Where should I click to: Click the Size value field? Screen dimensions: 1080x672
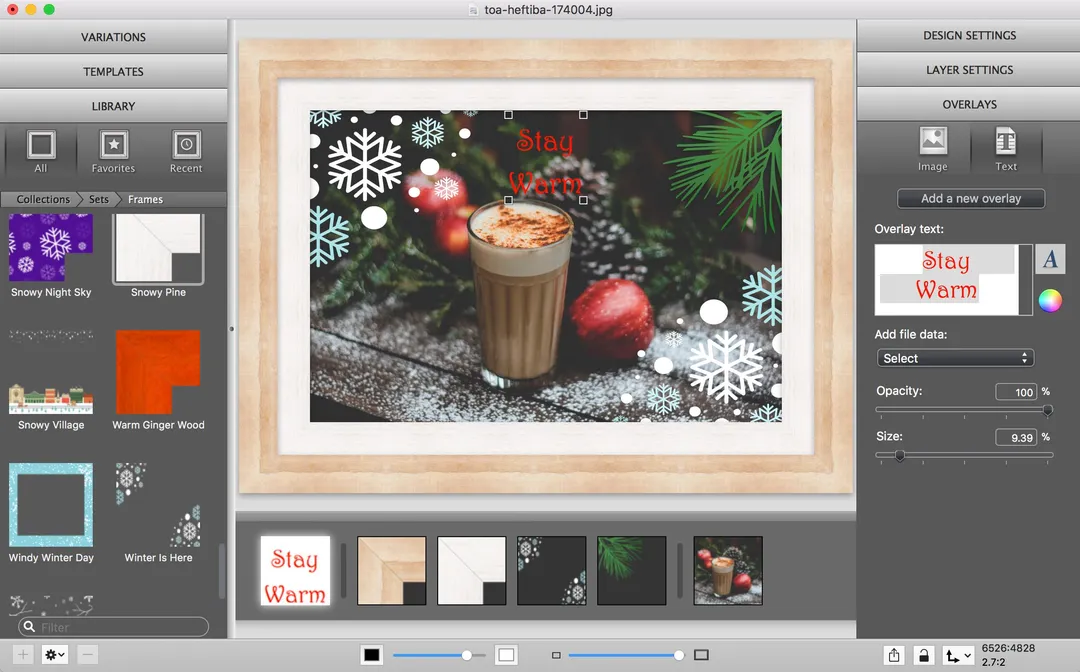[x=1016, y=437]
